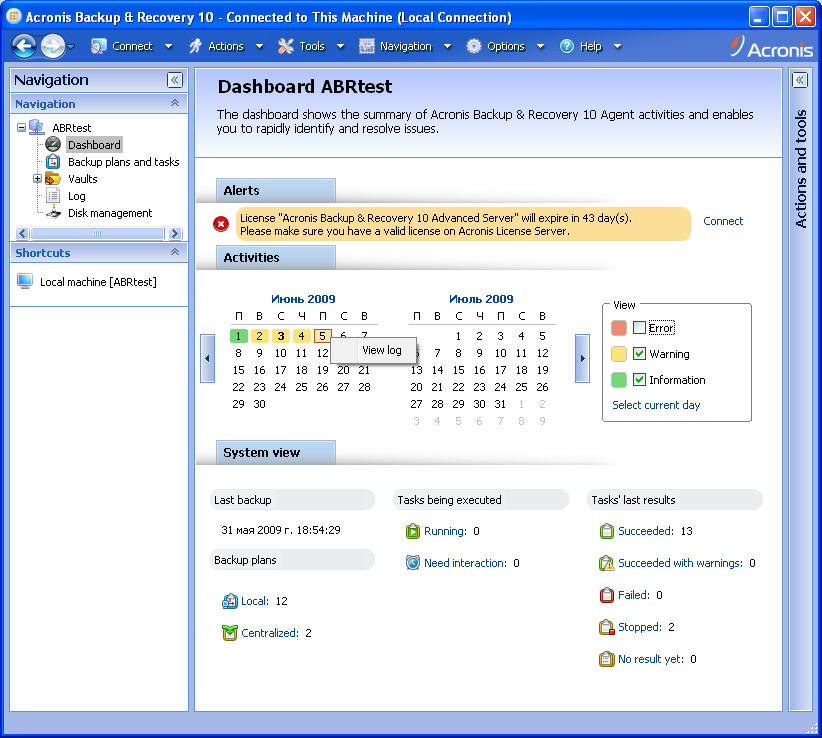Select June 3 yellow calendar day
Viewport: 822px width, 738px height.
point(280,336)
